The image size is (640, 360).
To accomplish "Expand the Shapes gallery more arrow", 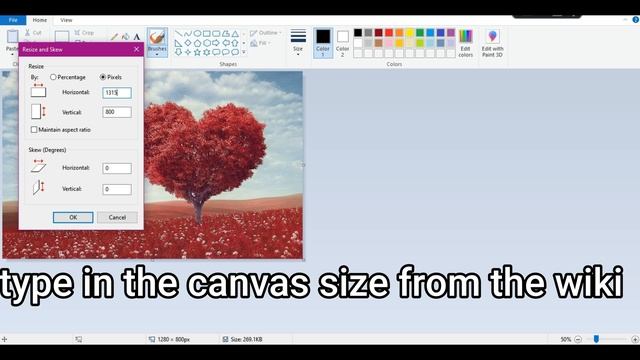I will point(244,52).
